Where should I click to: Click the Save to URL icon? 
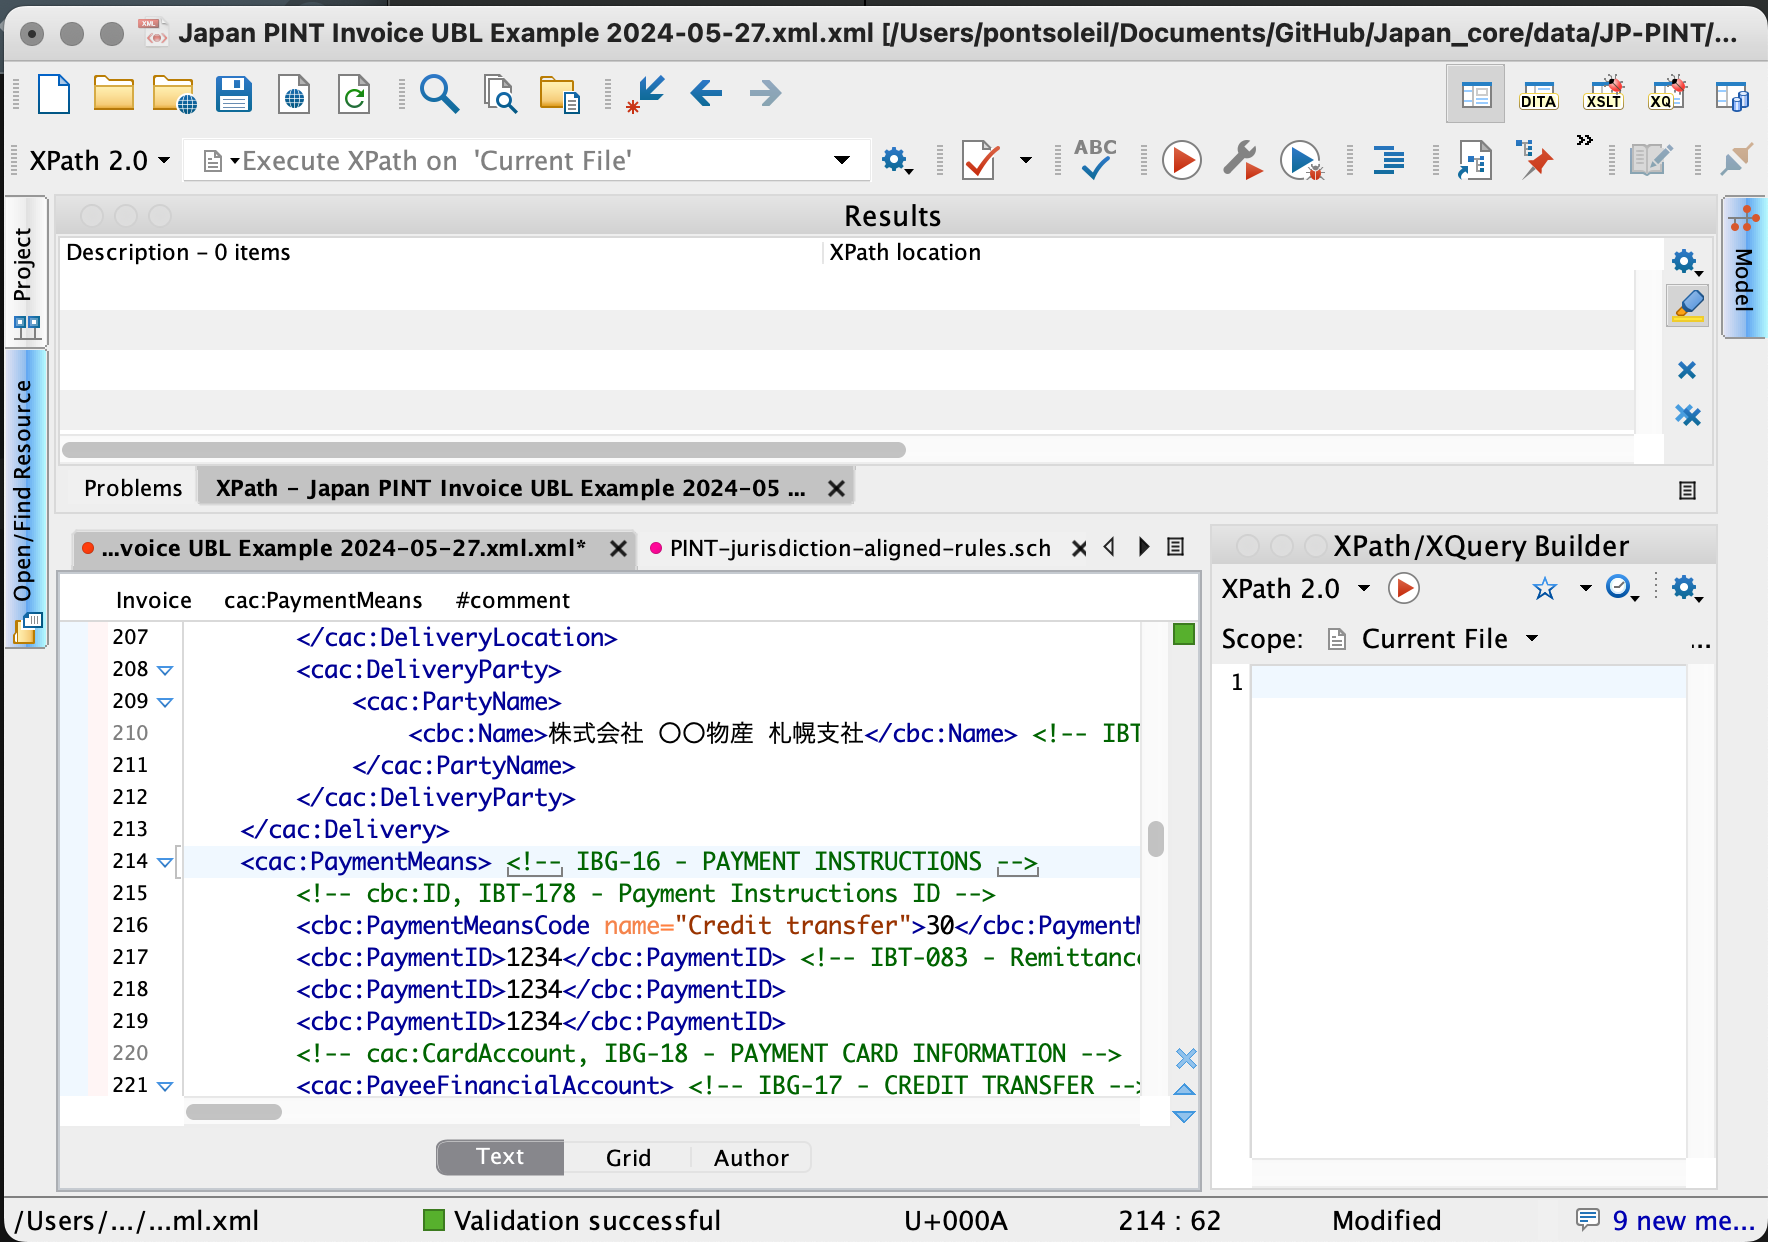tap(294, 95)
